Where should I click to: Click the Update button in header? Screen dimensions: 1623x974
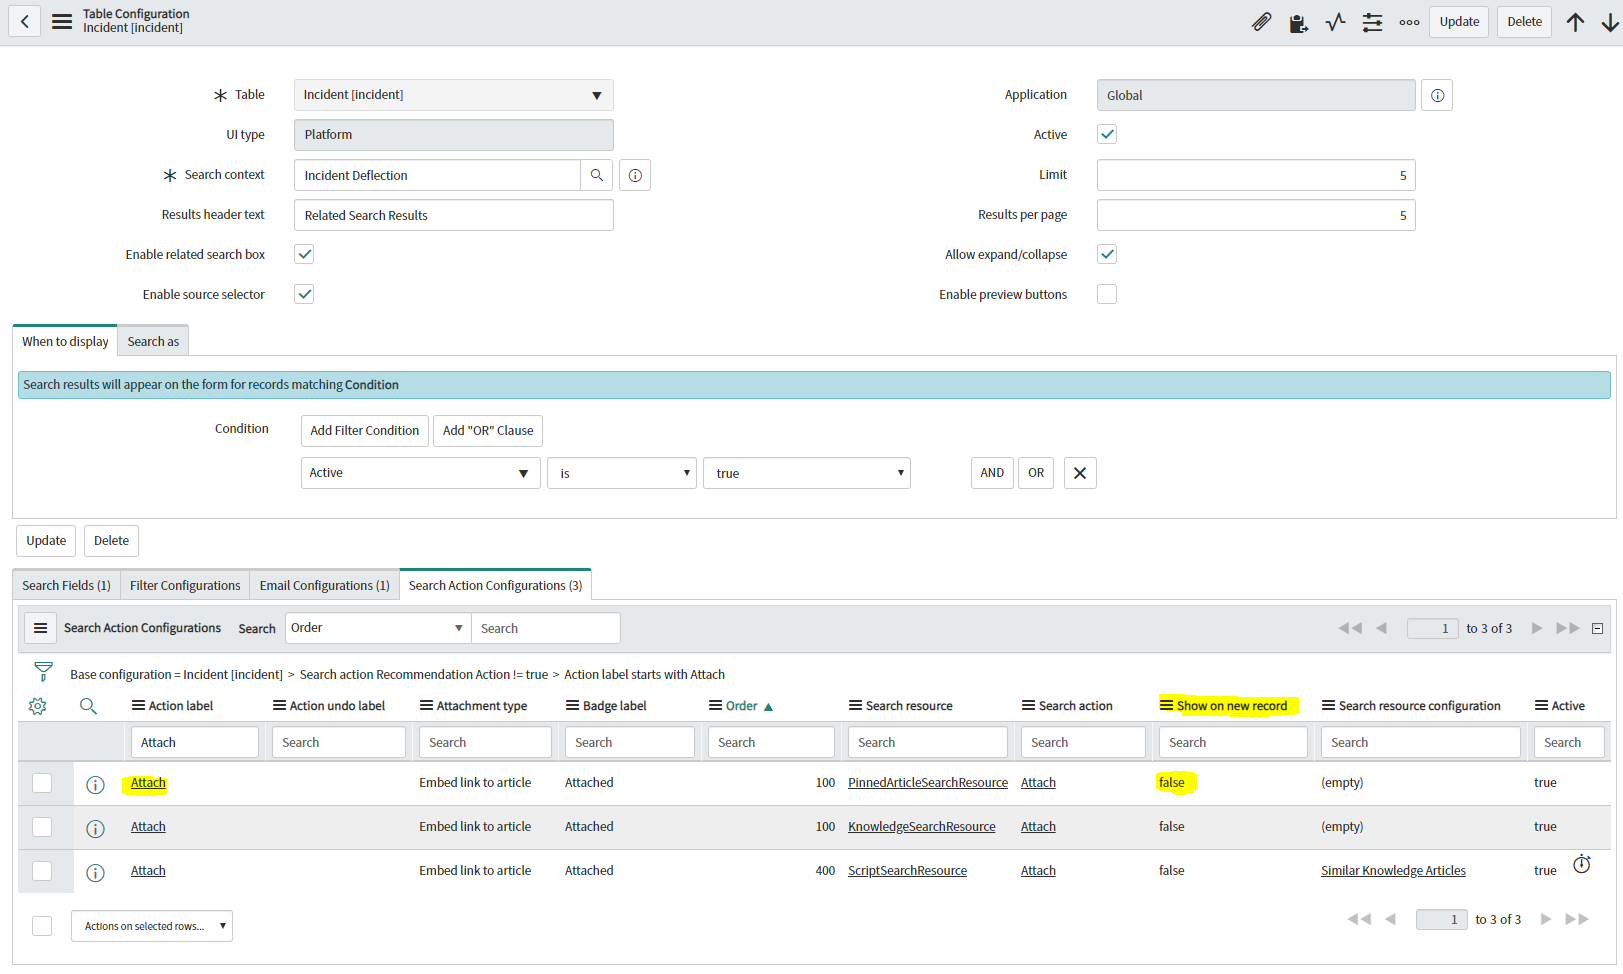tap(1459, 22)
